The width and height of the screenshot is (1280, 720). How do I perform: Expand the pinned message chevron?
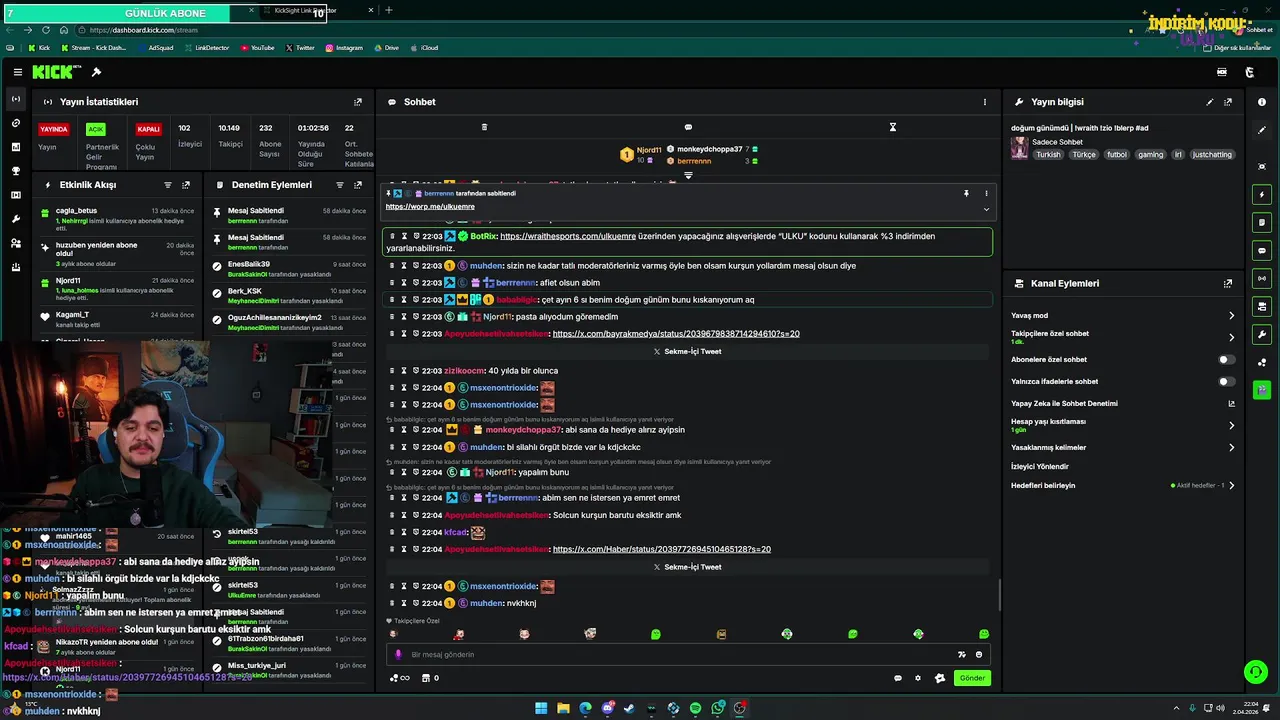click(x=986, y=209)
